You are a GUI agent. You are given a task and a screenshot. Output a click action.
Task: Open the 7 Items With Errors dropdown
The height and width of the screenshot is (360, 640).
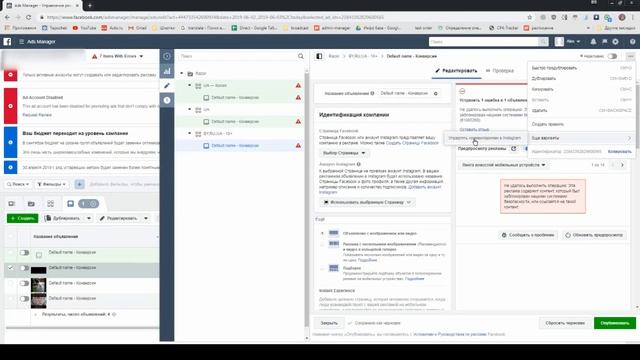point(118,56)
